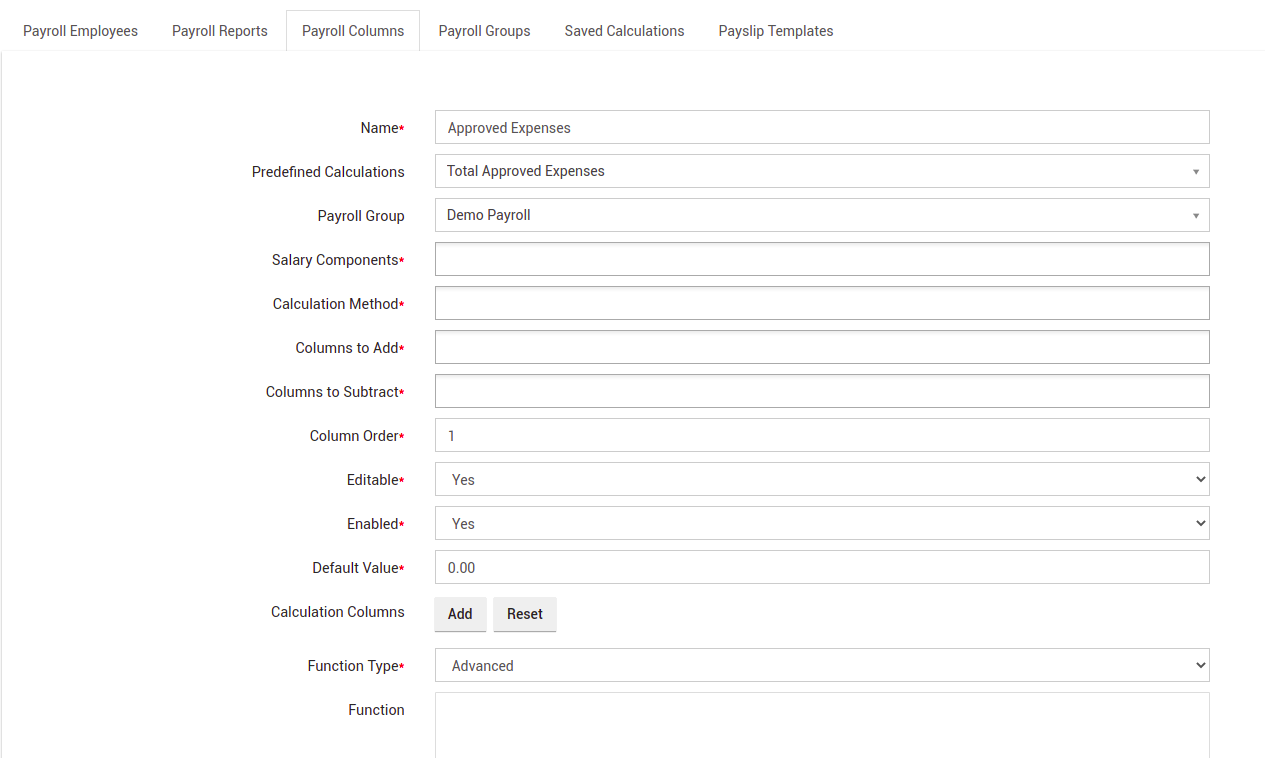Click the Calculation Method field

822,303
